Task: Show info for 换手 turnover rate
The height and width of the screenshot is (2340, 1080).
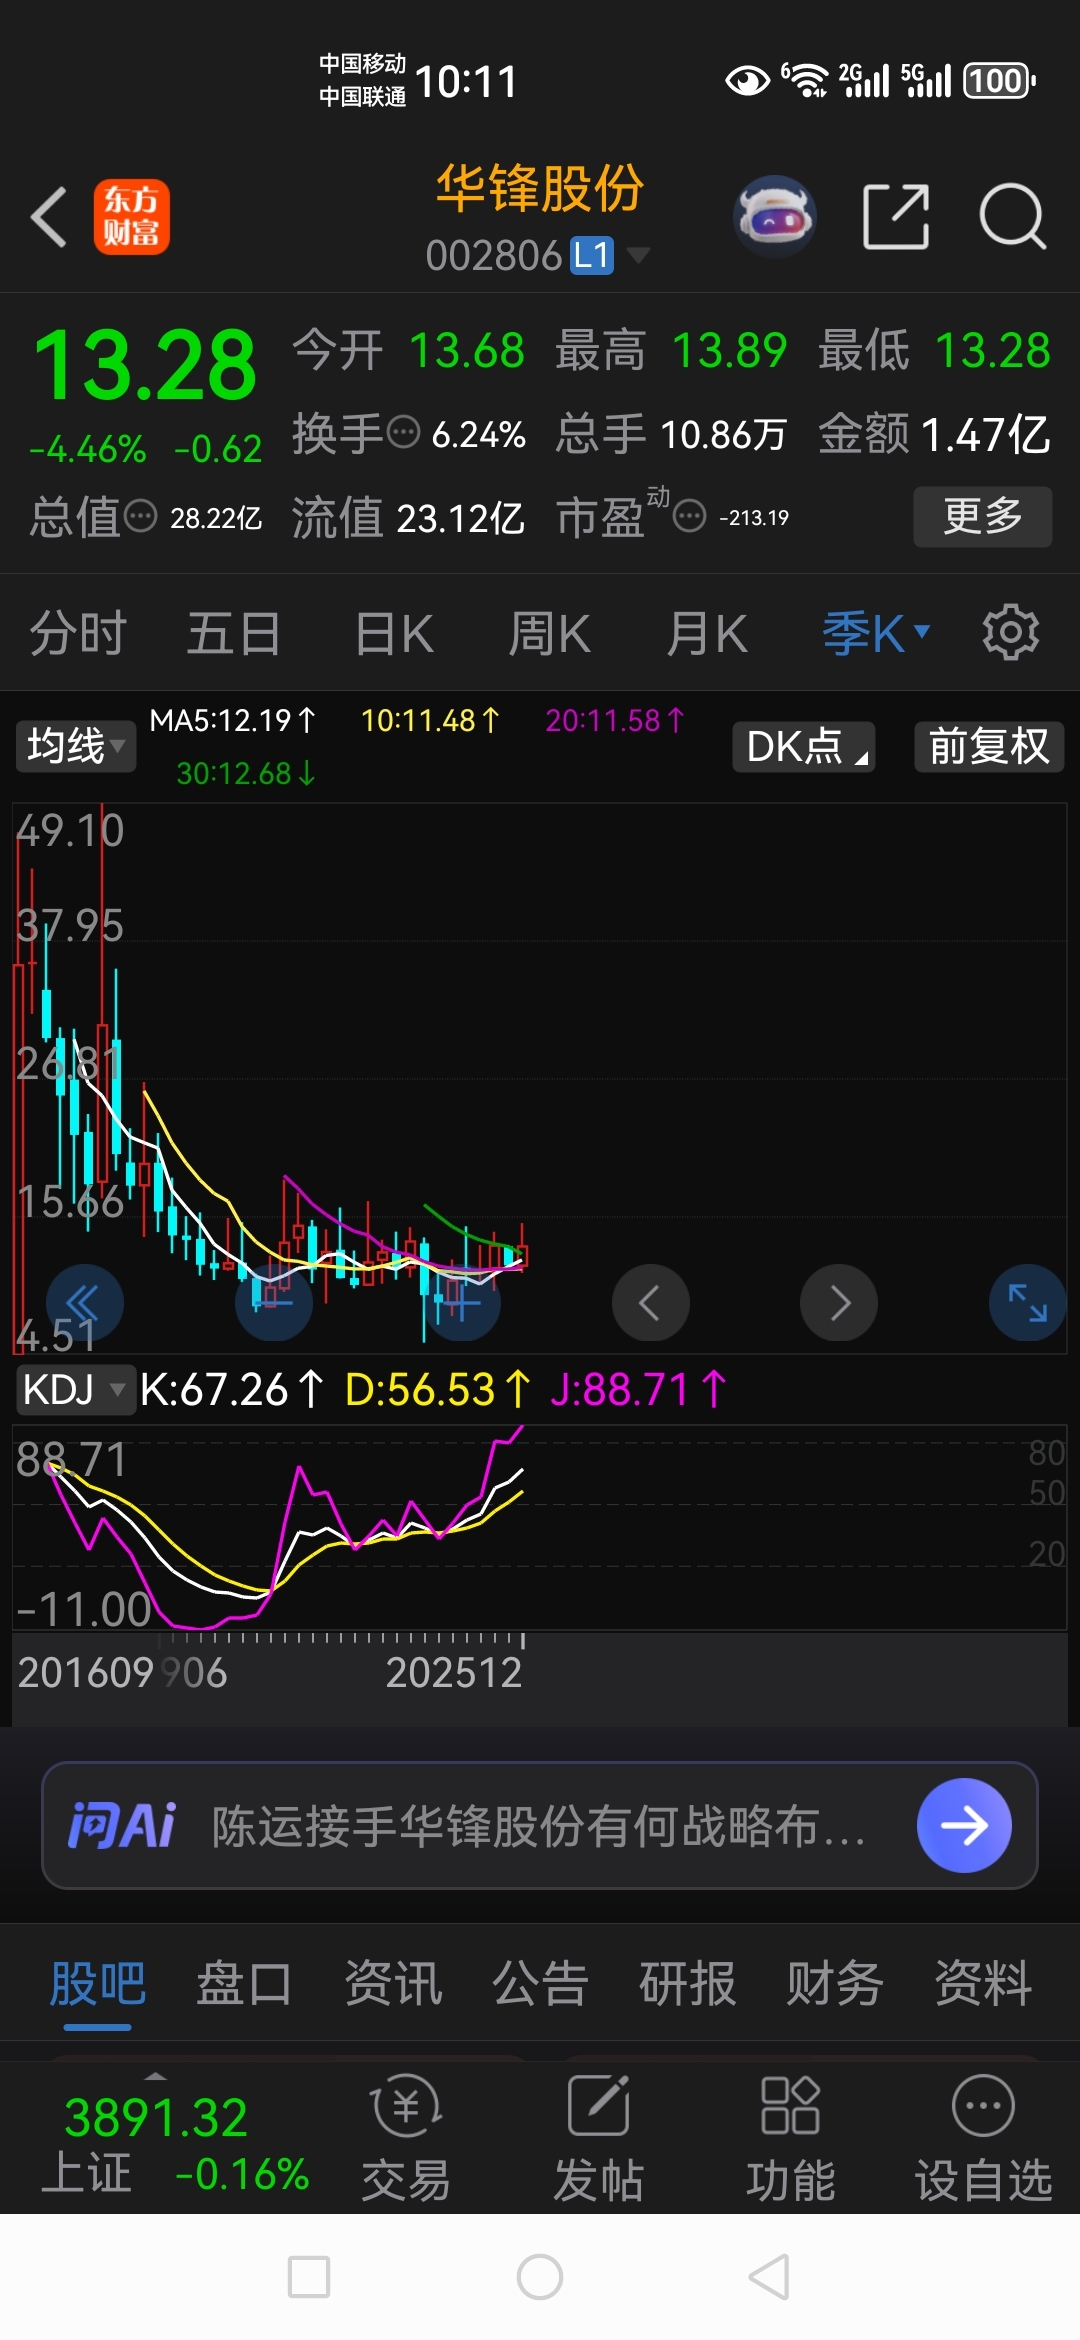Action: [403, 434]
